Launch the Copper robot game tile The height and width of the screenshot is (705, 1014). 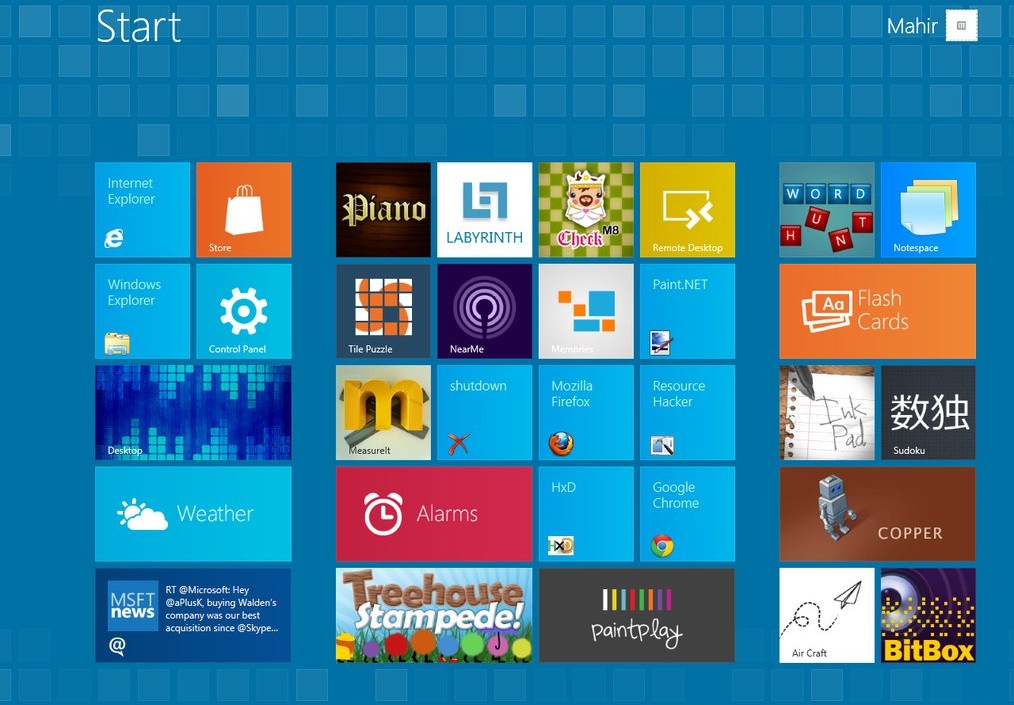pos(878,514)
